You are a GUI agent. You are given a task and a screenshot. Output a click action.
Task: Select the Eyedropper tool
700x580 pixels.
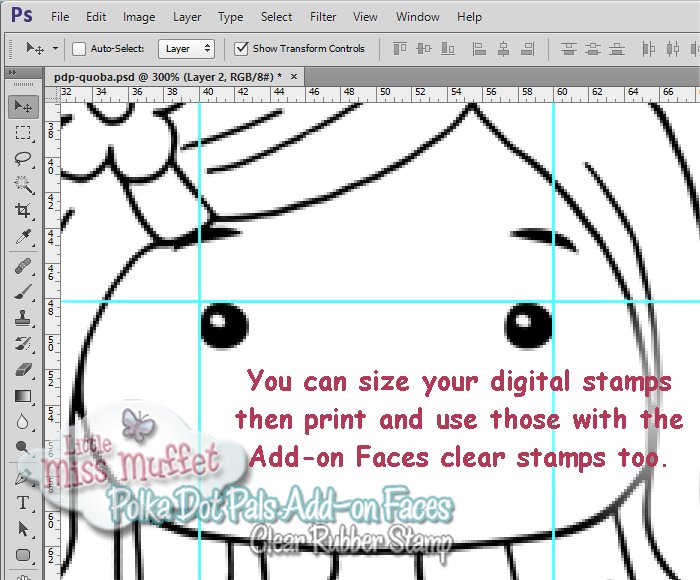click(x=23, y=237)
